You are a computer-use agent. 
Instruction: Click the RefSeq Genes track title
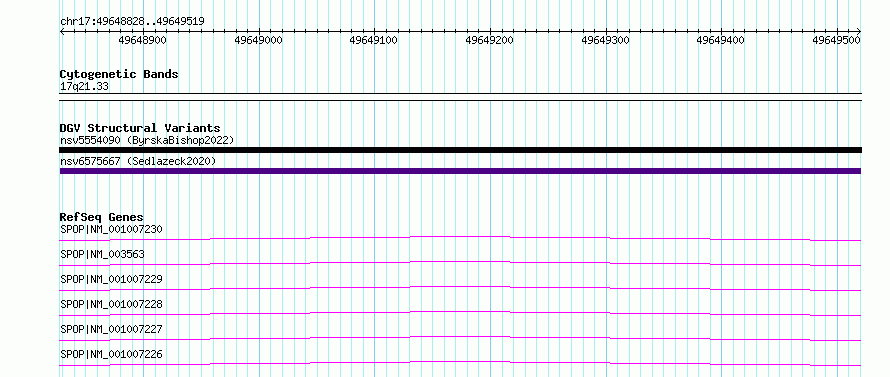coord(102,217)
